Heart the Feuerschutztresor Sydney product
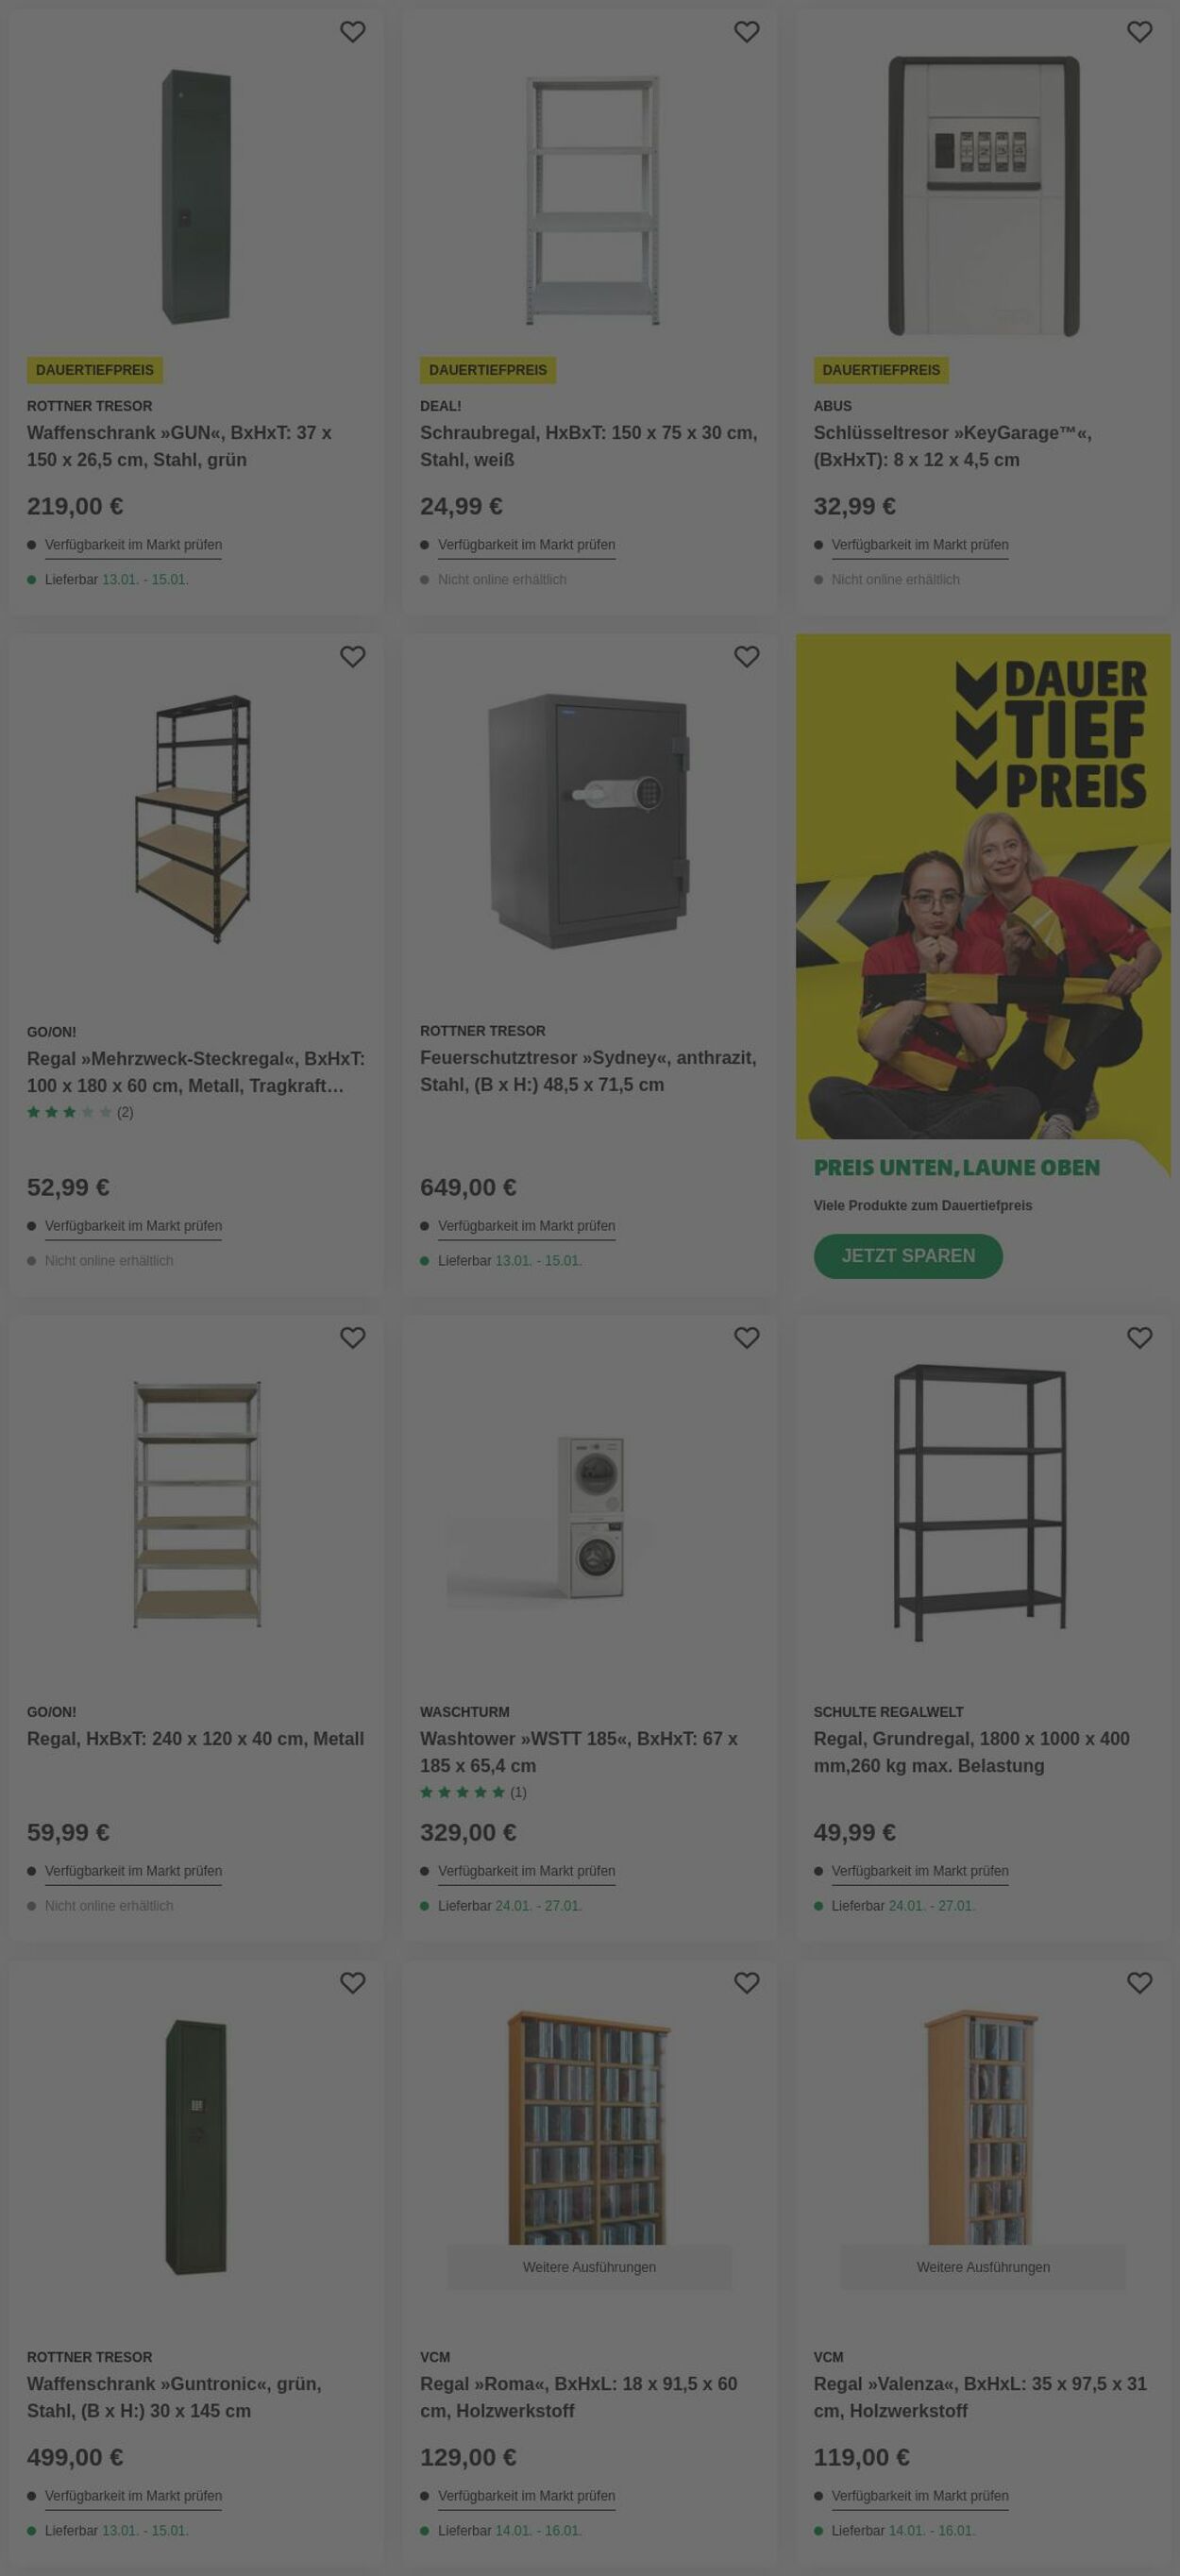 (746, 657)
